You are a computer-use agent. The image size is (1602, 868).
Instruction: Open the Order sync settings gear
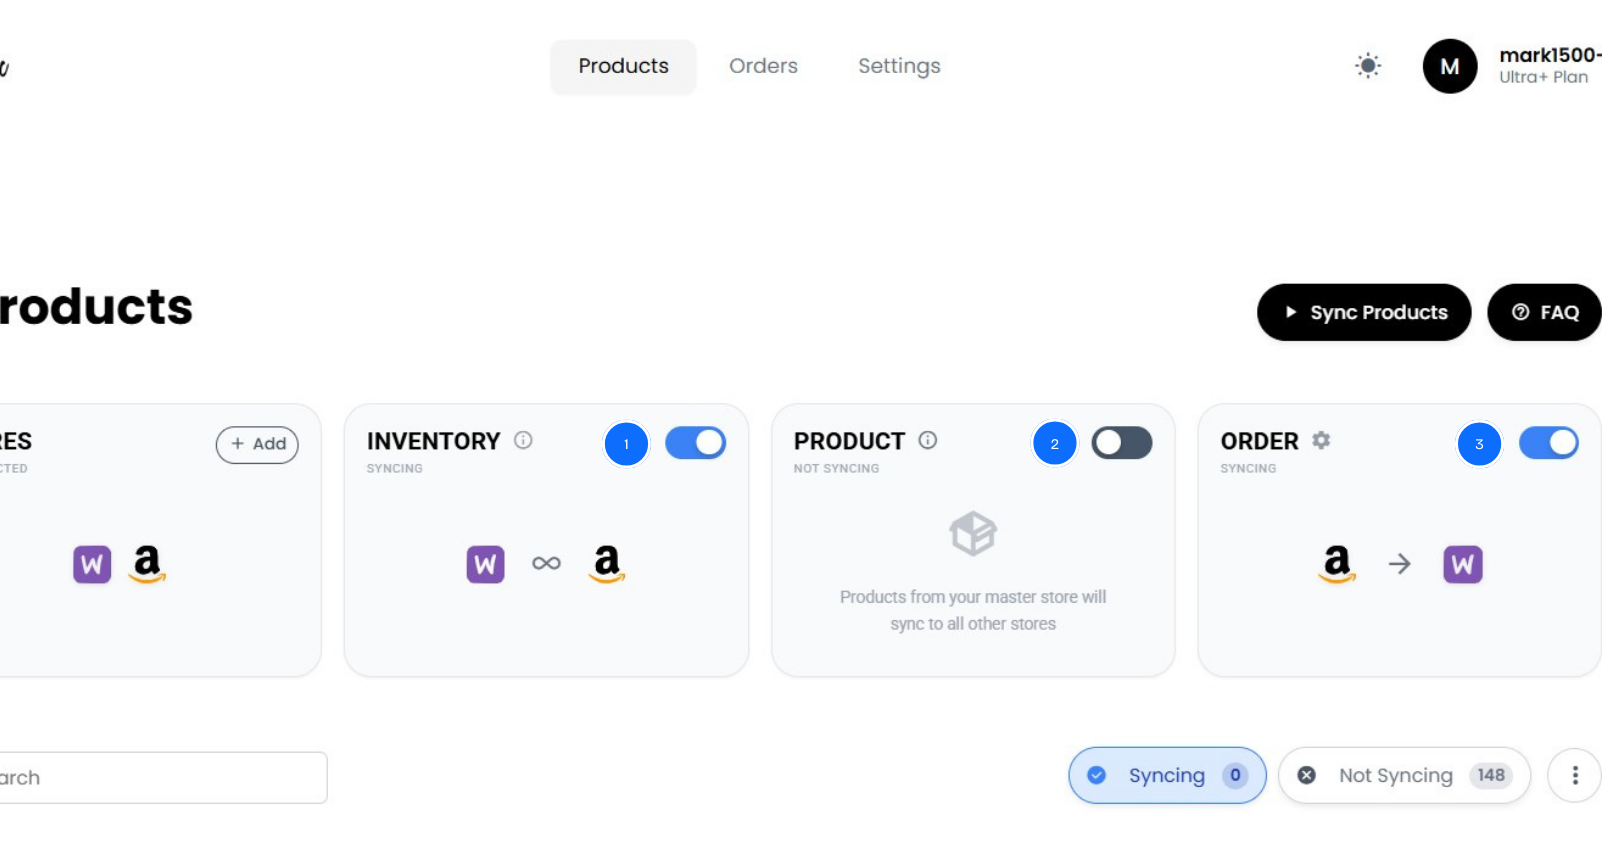(1320, 441)
